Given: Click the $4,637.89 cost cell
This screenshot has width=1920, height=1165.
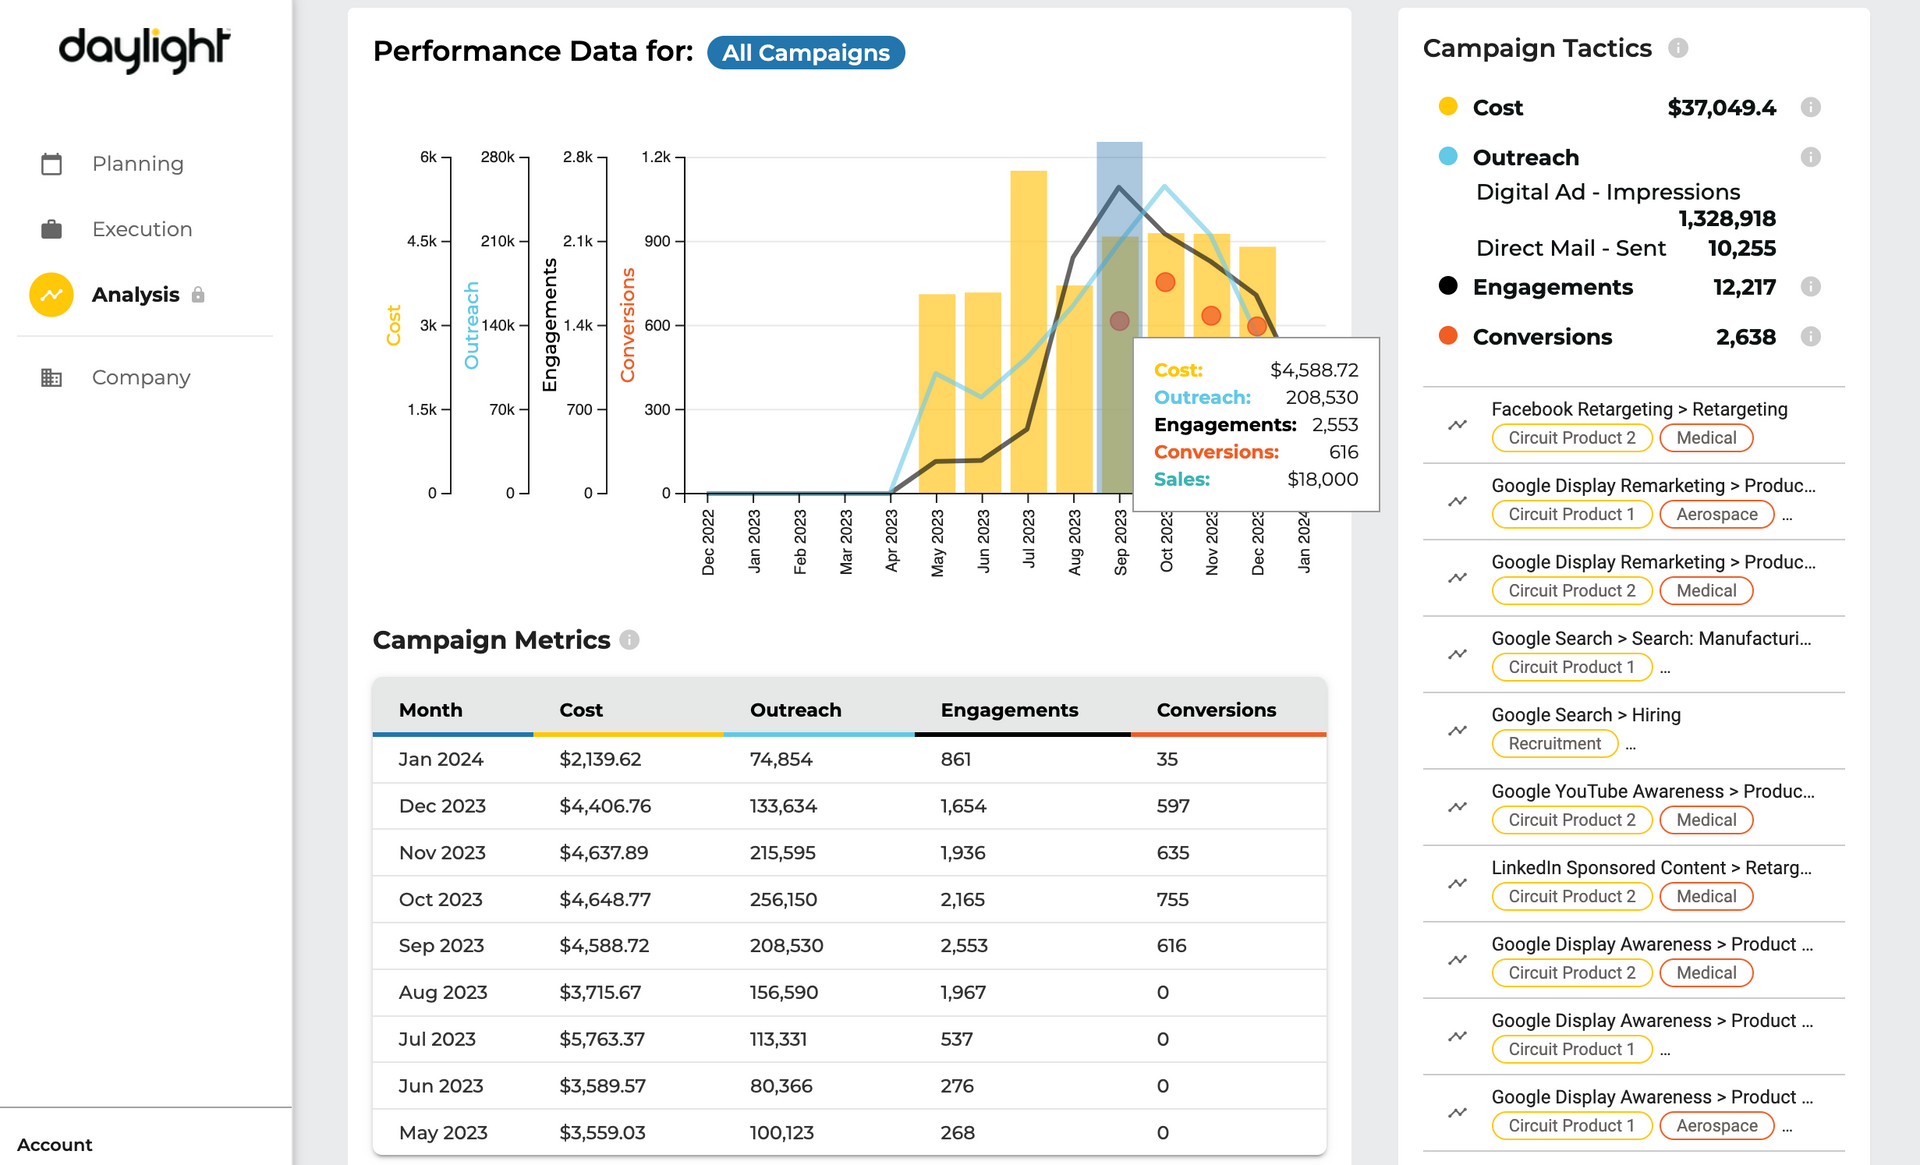Looking at the screenshot, I should (604, 853).
